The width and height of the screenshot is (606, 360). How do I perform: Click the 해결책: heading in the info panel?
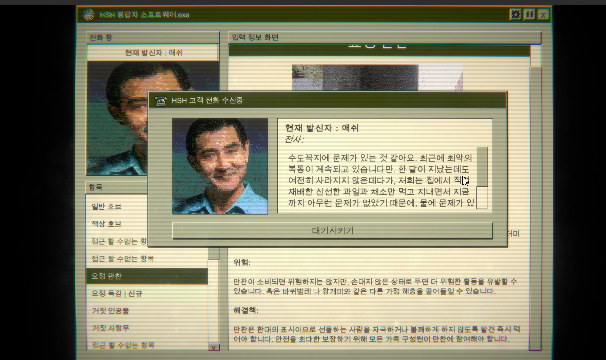coord(245,310)
